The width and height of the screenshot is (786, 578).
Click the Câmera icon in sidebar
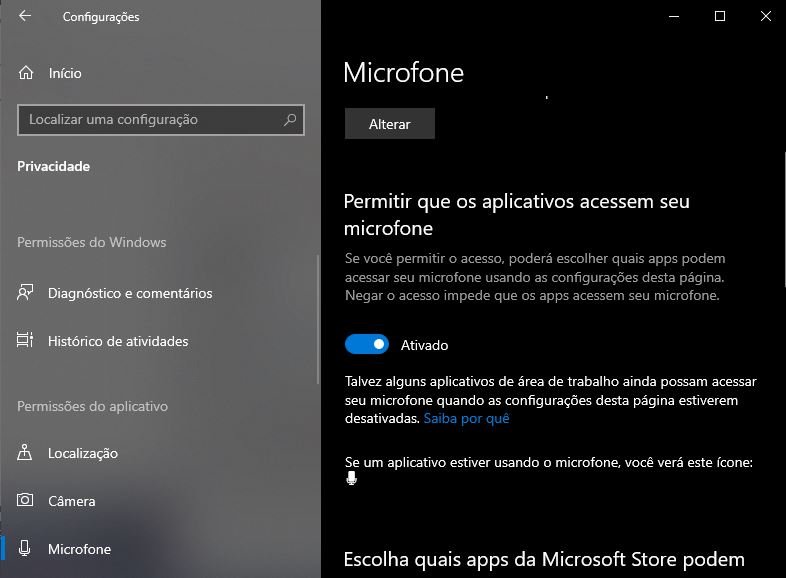point(25,500)
